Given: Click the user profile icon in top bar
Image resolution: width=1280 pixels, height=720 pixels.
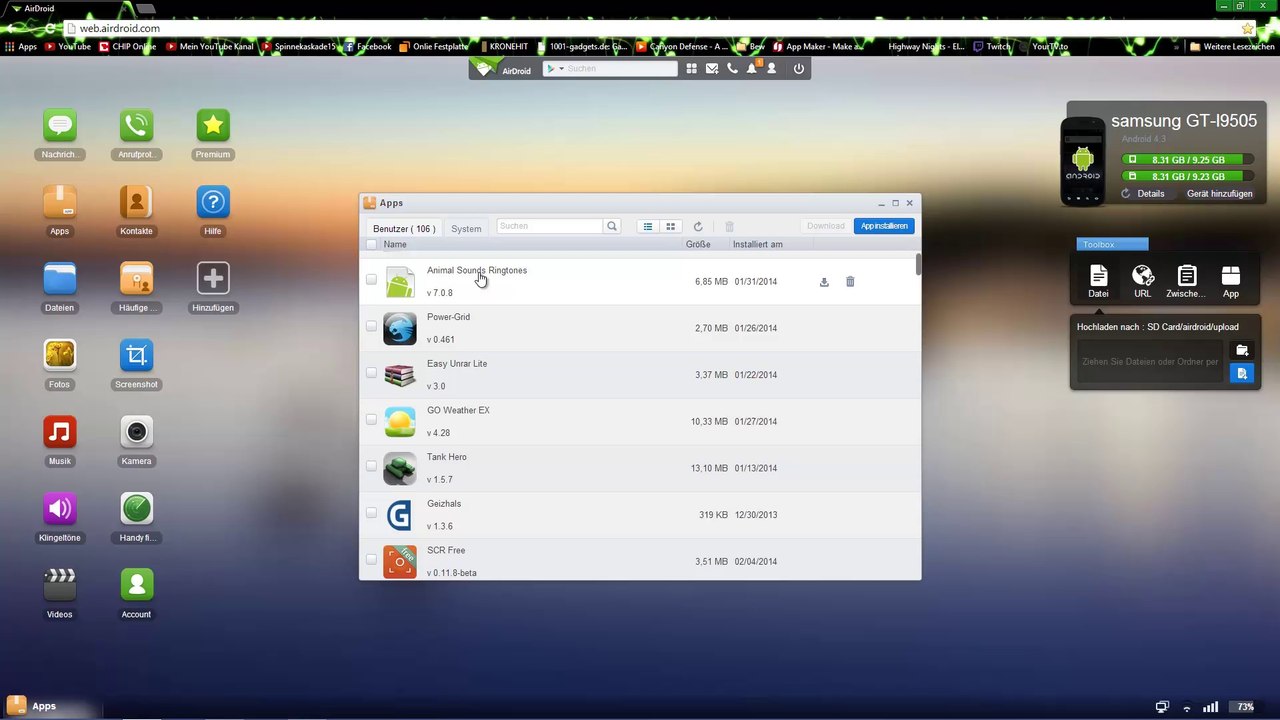Looking at the screenshot, I should pos(771,69).
